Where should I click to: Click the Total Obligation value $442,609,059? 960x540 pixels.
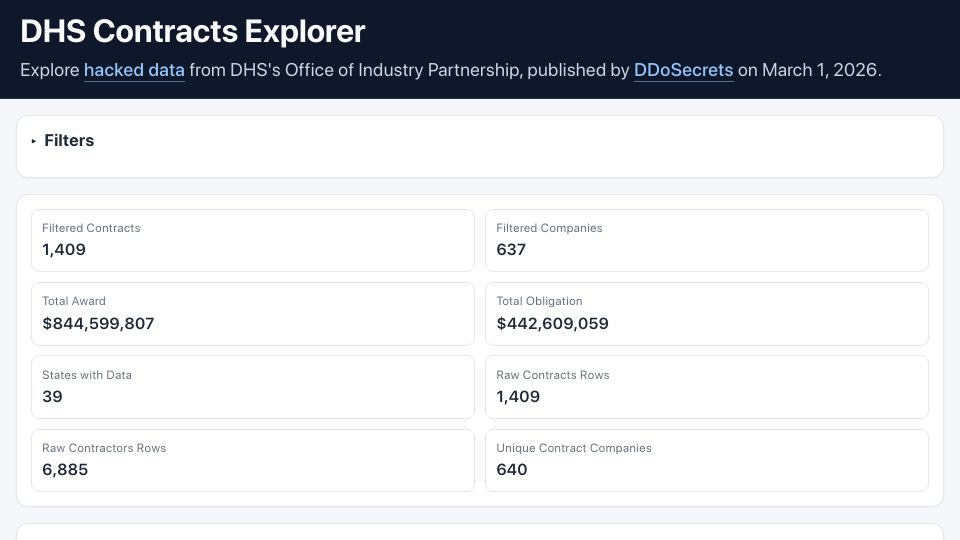click(552, 323)
